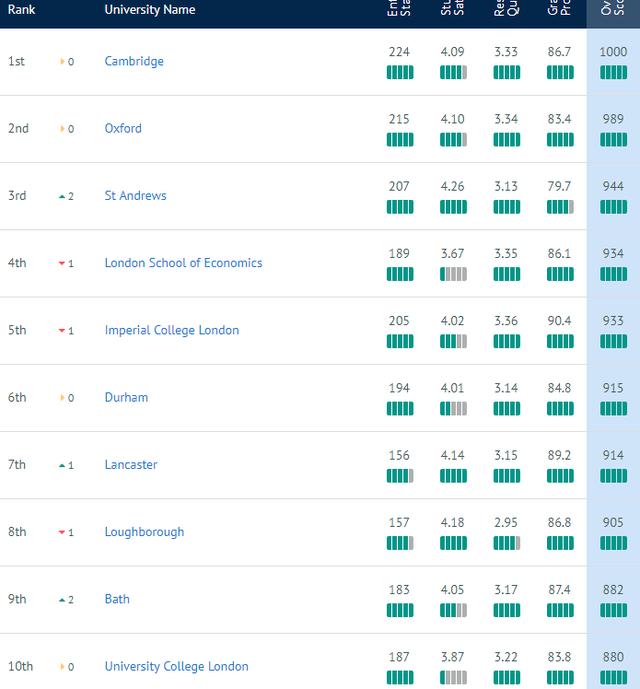Viewport: 640px width, 689px height.
Task: Click the bar indicator under Durham's 4.01
Action: (x=453, y=409)
